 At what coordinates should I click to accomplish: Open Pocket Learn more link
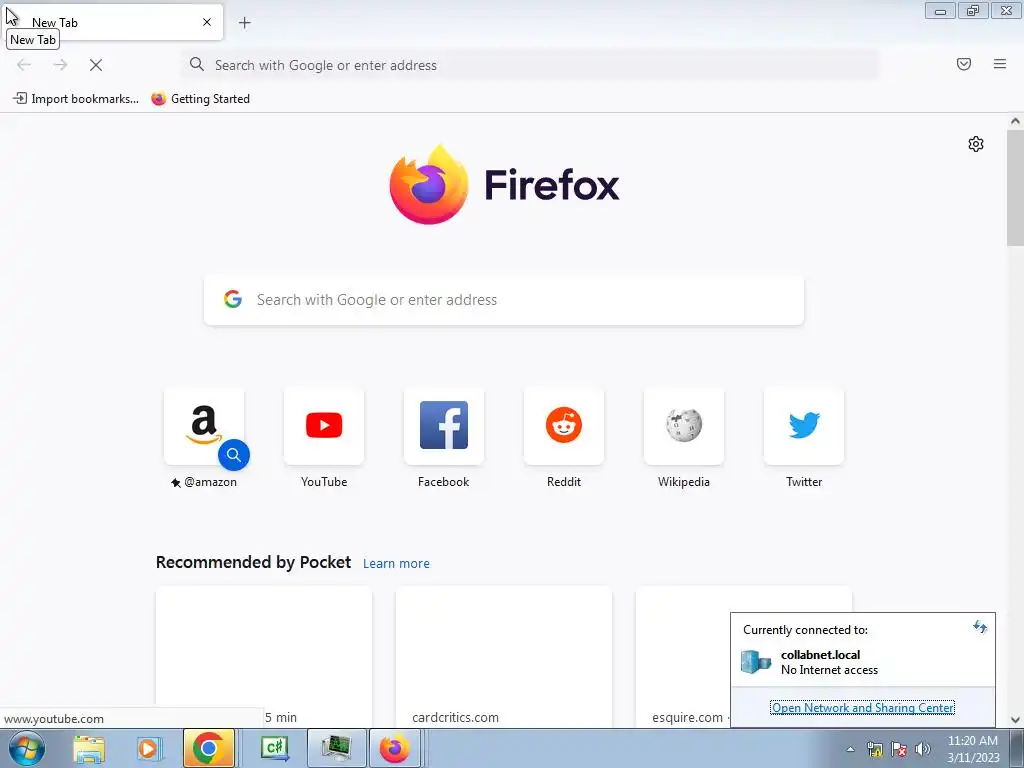396,564
